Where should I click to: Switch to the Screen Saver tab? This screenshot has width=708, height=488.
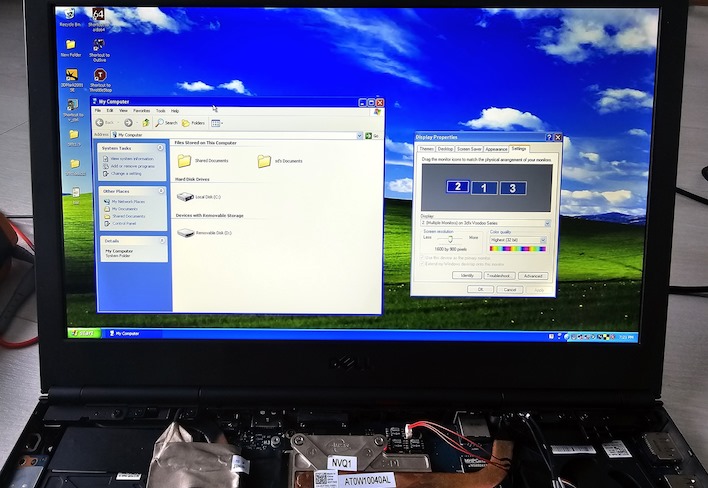point(469,149)
